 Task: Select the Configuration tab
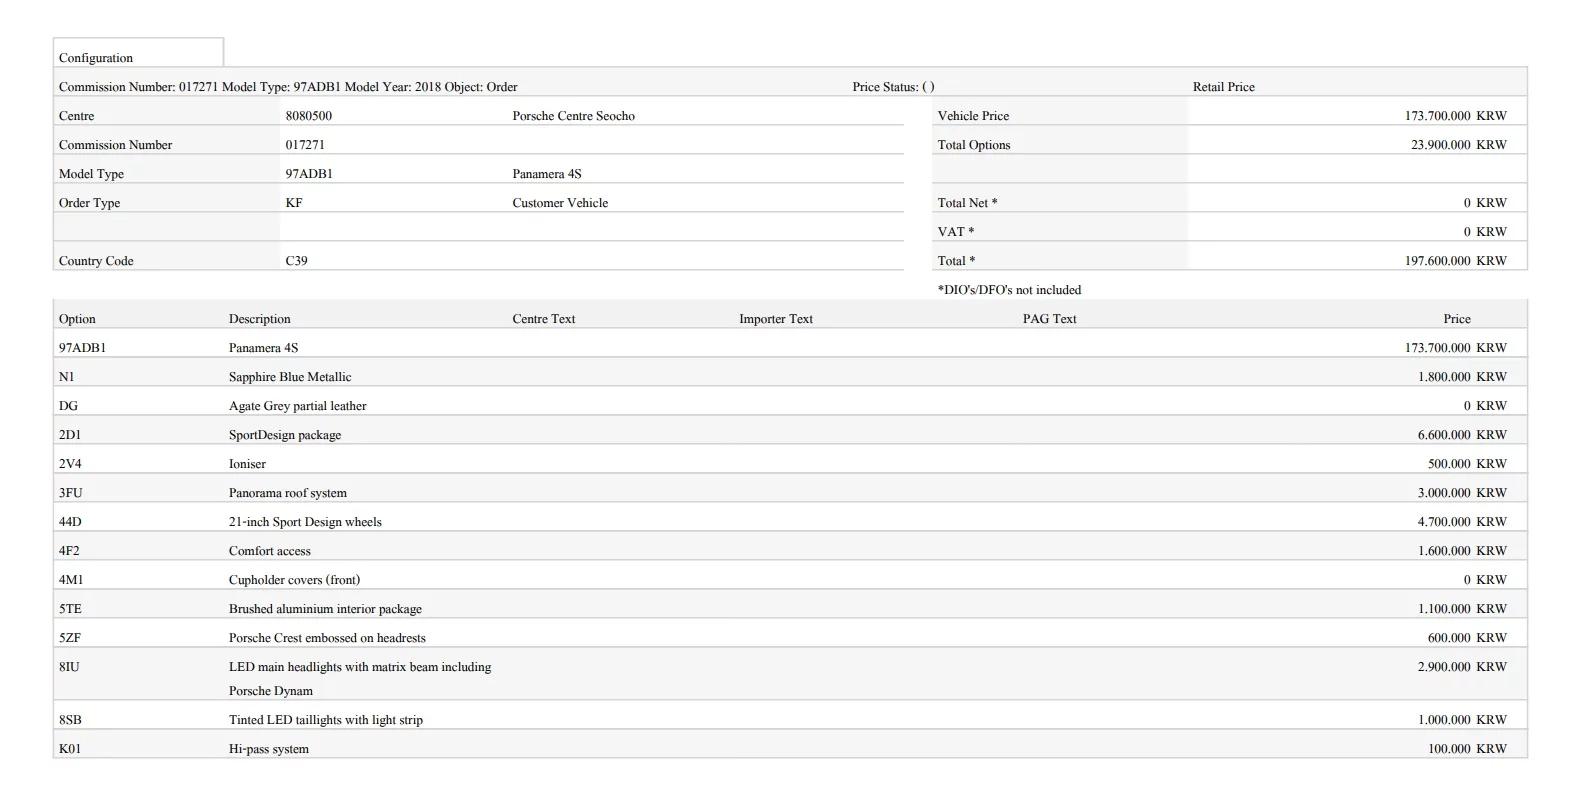[x=96, y=58]
